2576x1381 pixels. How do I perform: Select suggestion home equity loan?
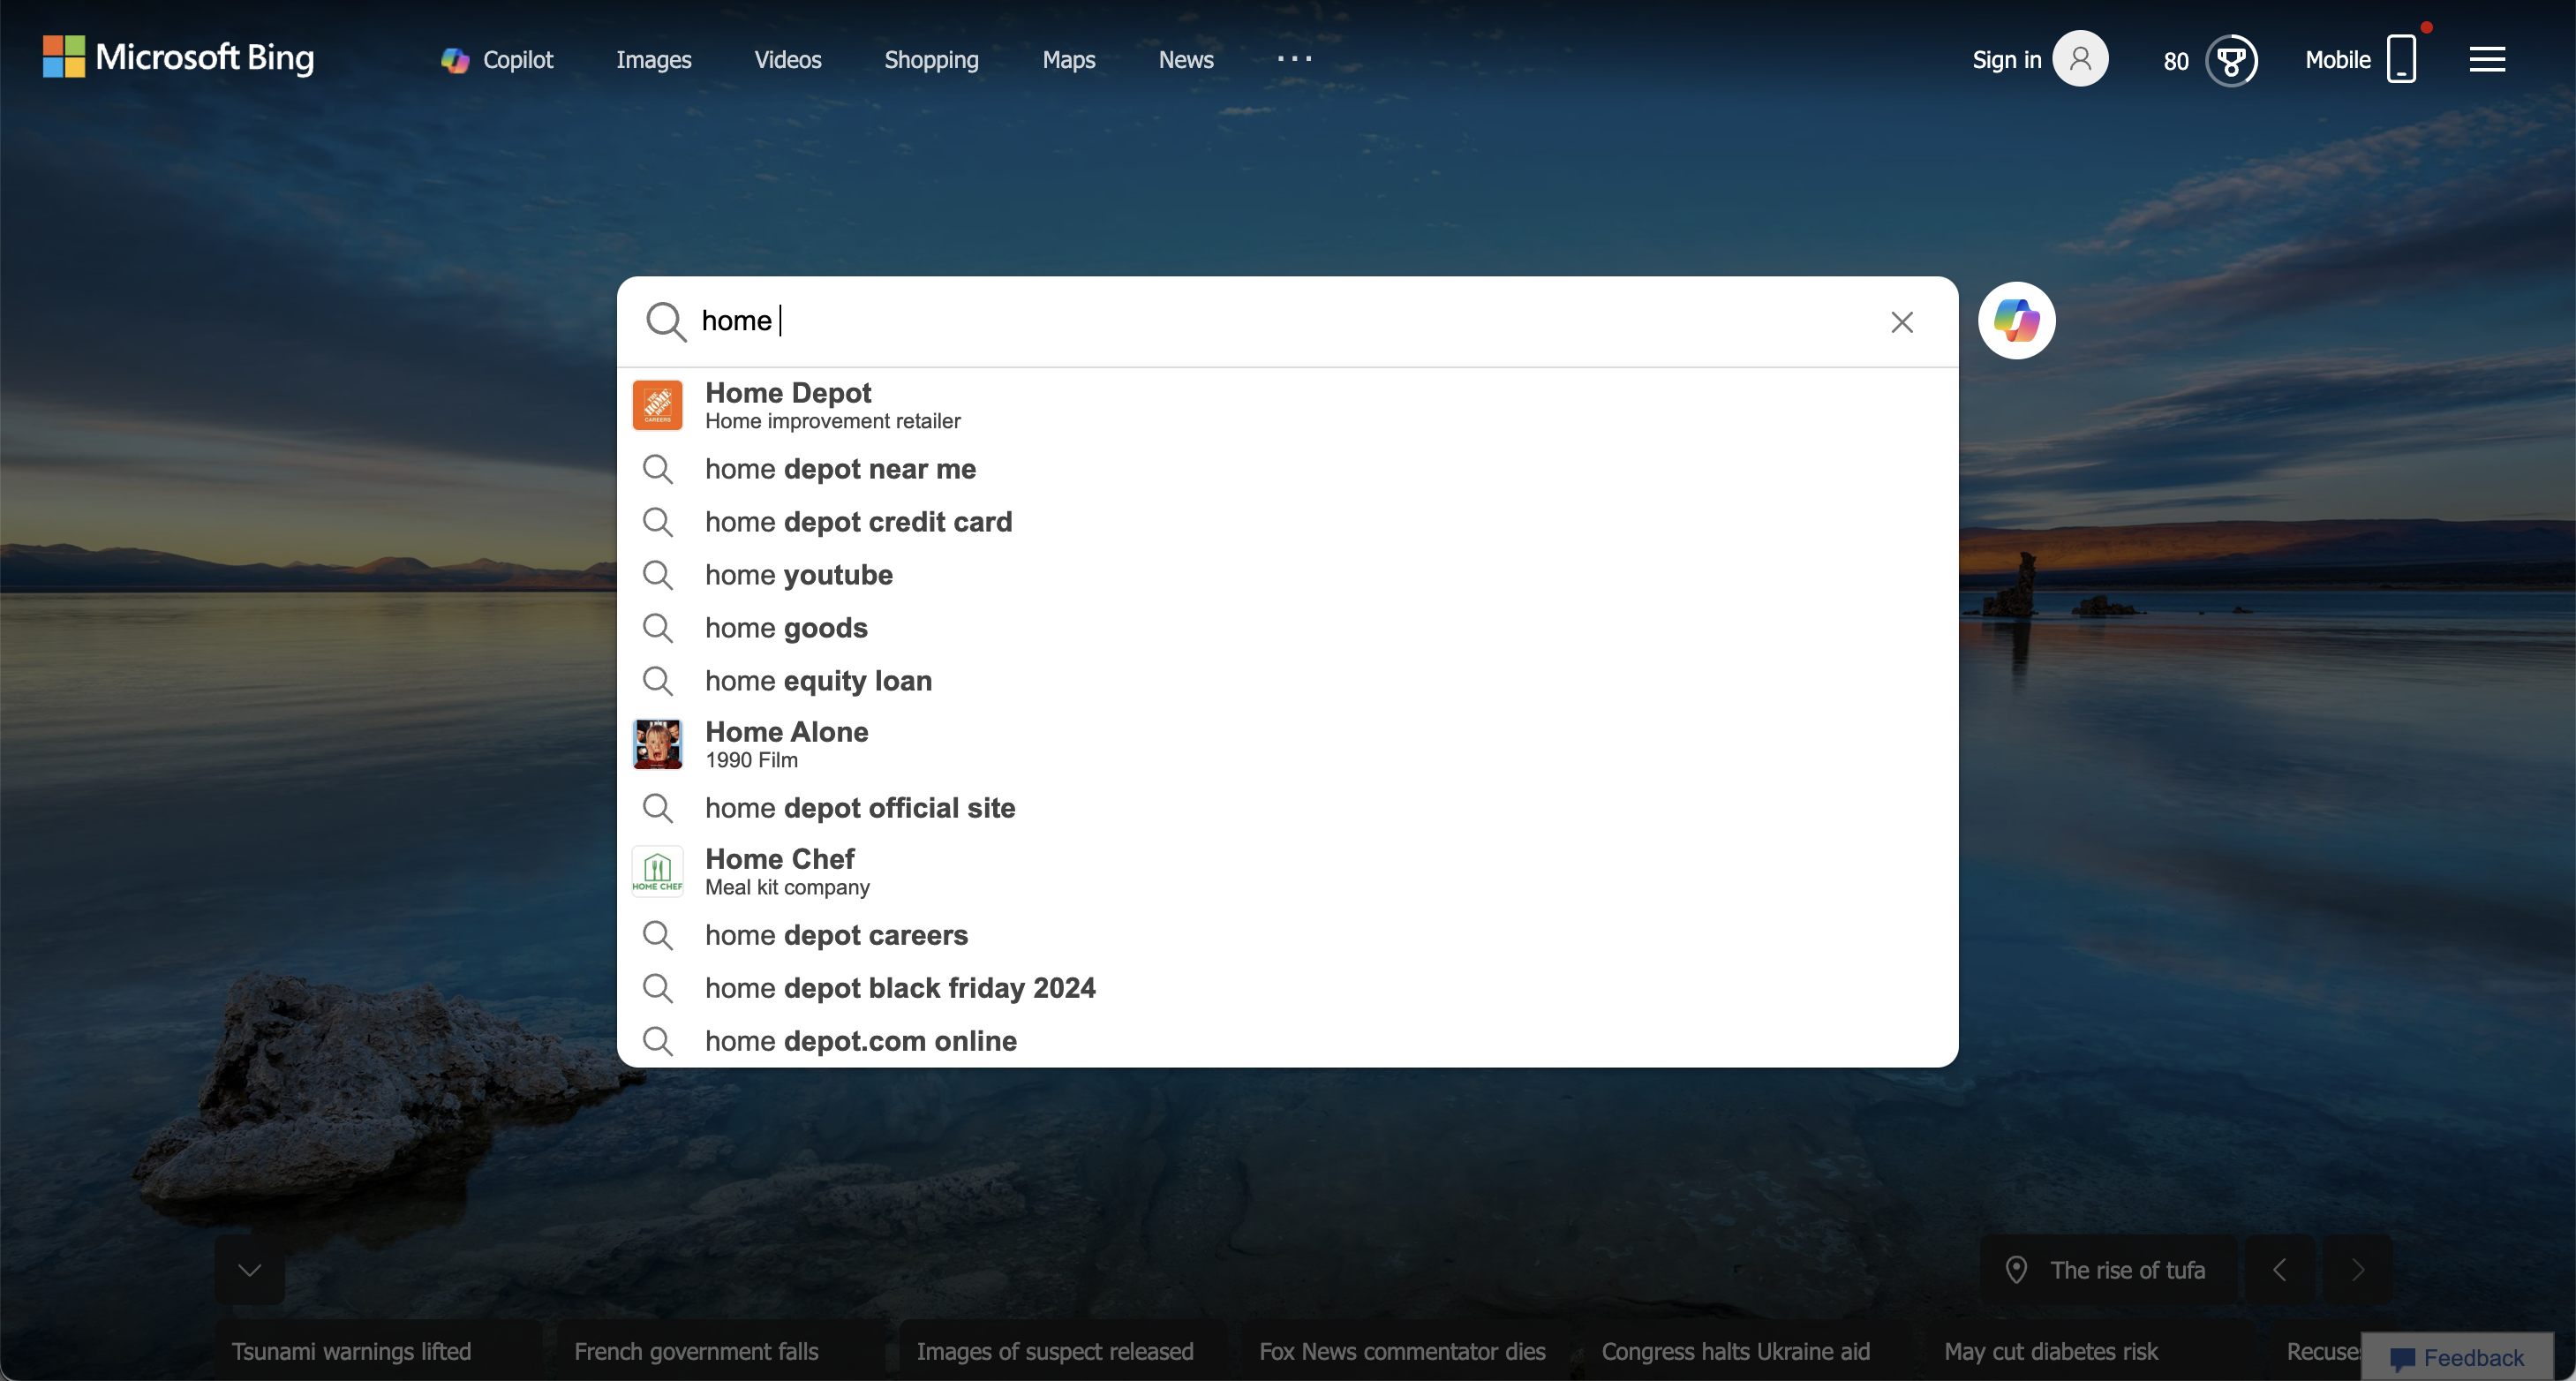pyautogui.click(x=1287, y=681)
